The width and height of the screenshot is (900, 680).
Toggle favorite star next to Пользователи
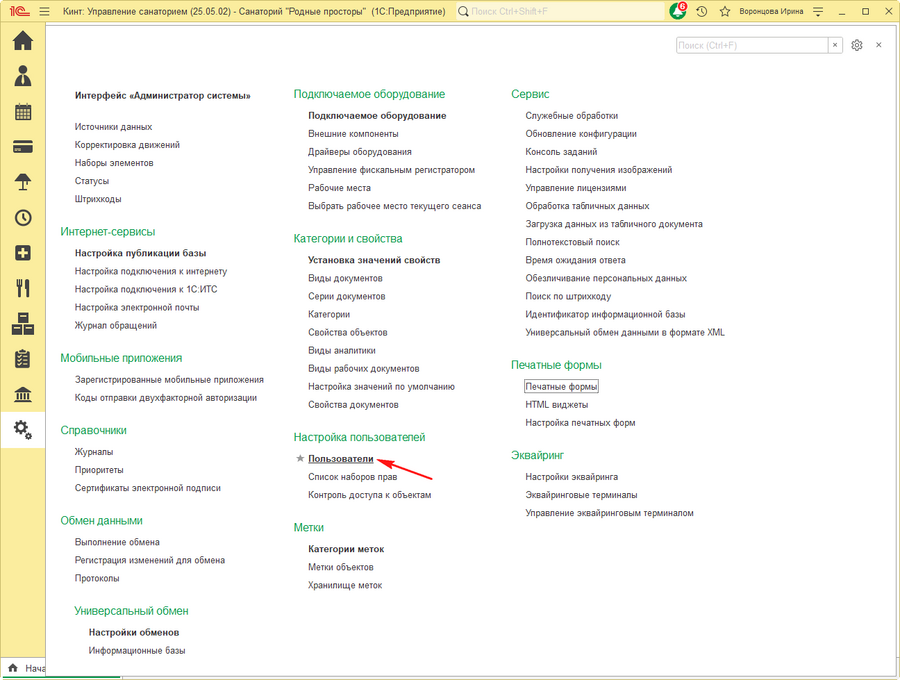click(300, 458)
